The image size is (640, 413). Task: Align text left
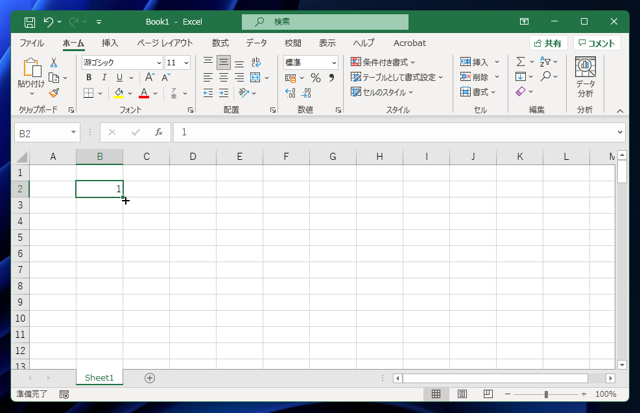pos(208,78)
